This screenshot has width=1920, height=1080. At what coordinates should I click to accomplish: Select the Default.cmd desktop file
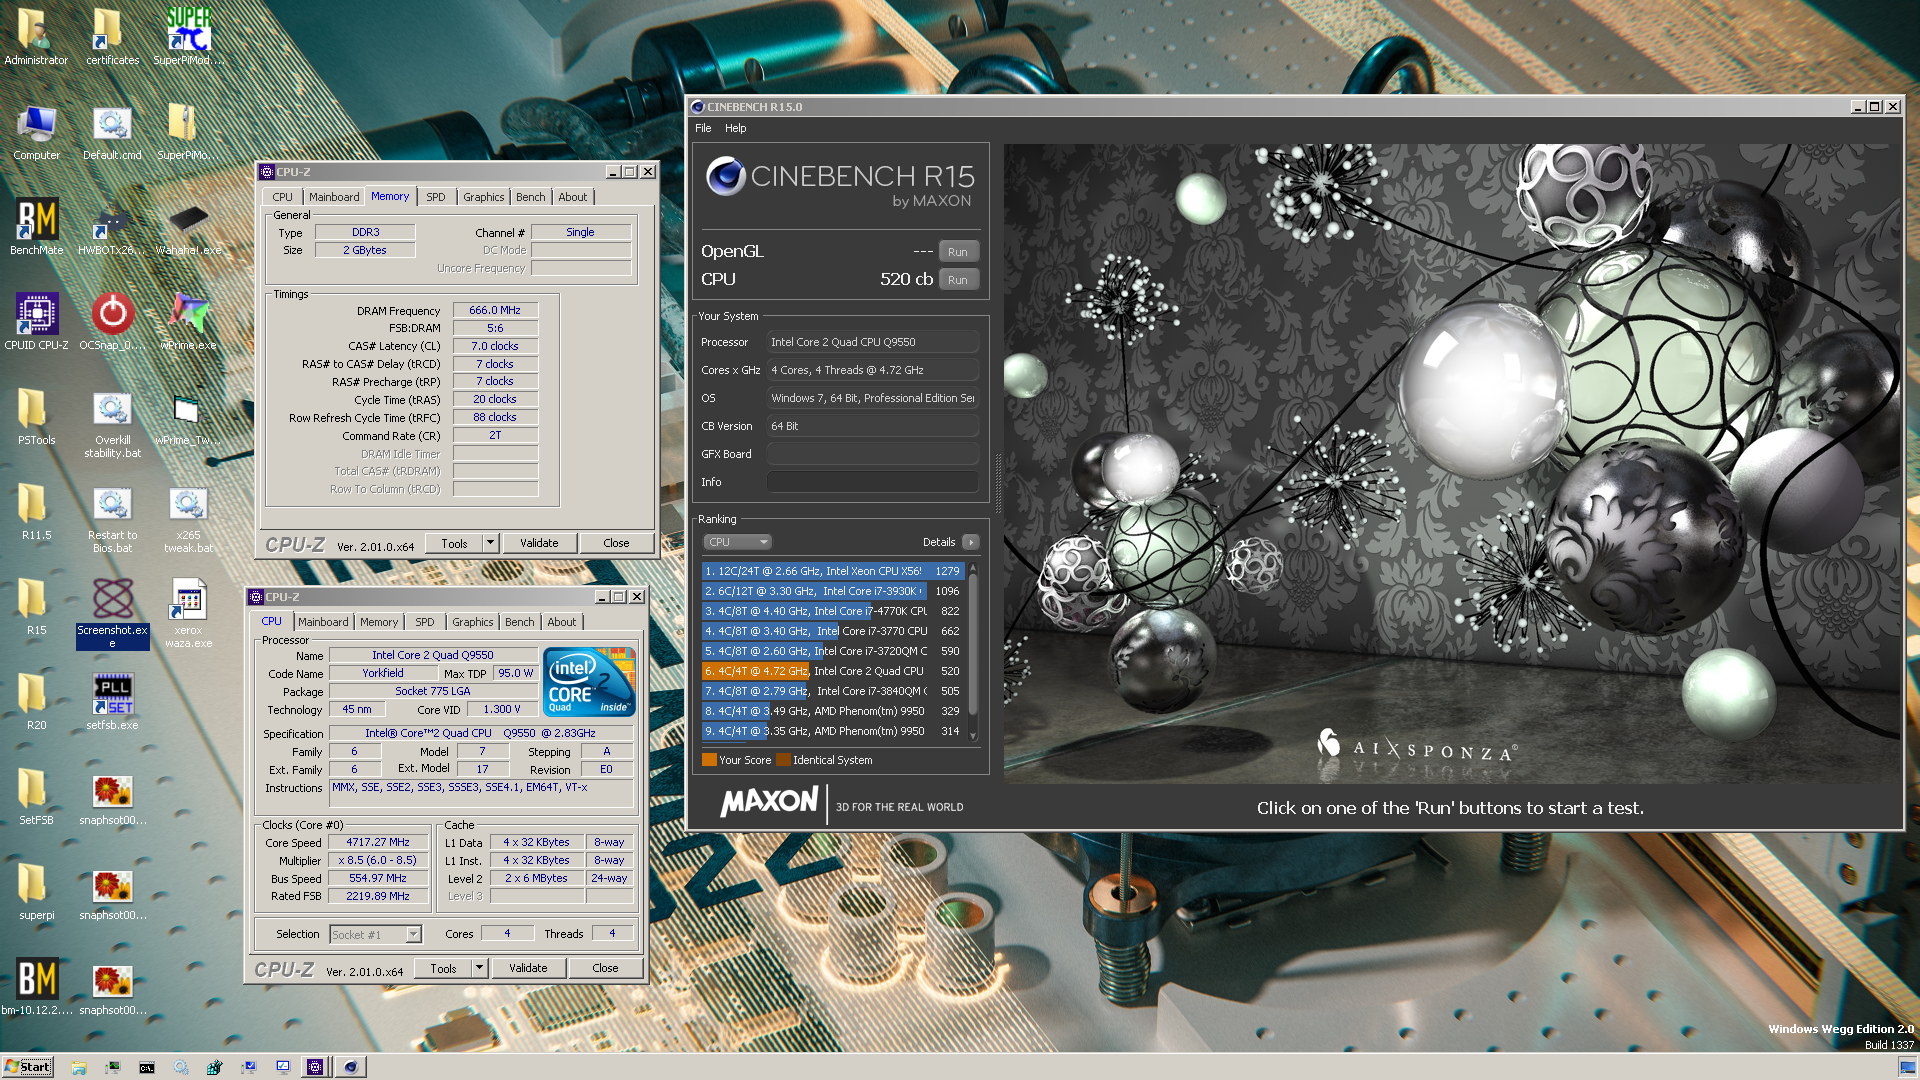tap(112, 131)
